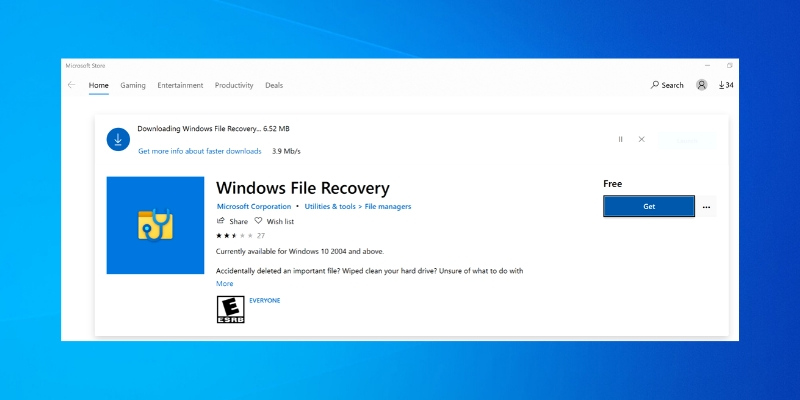Screen dimensions: 800x400
Task: Open Microsoft Corporation publisher link
Action: pos(254,207)
